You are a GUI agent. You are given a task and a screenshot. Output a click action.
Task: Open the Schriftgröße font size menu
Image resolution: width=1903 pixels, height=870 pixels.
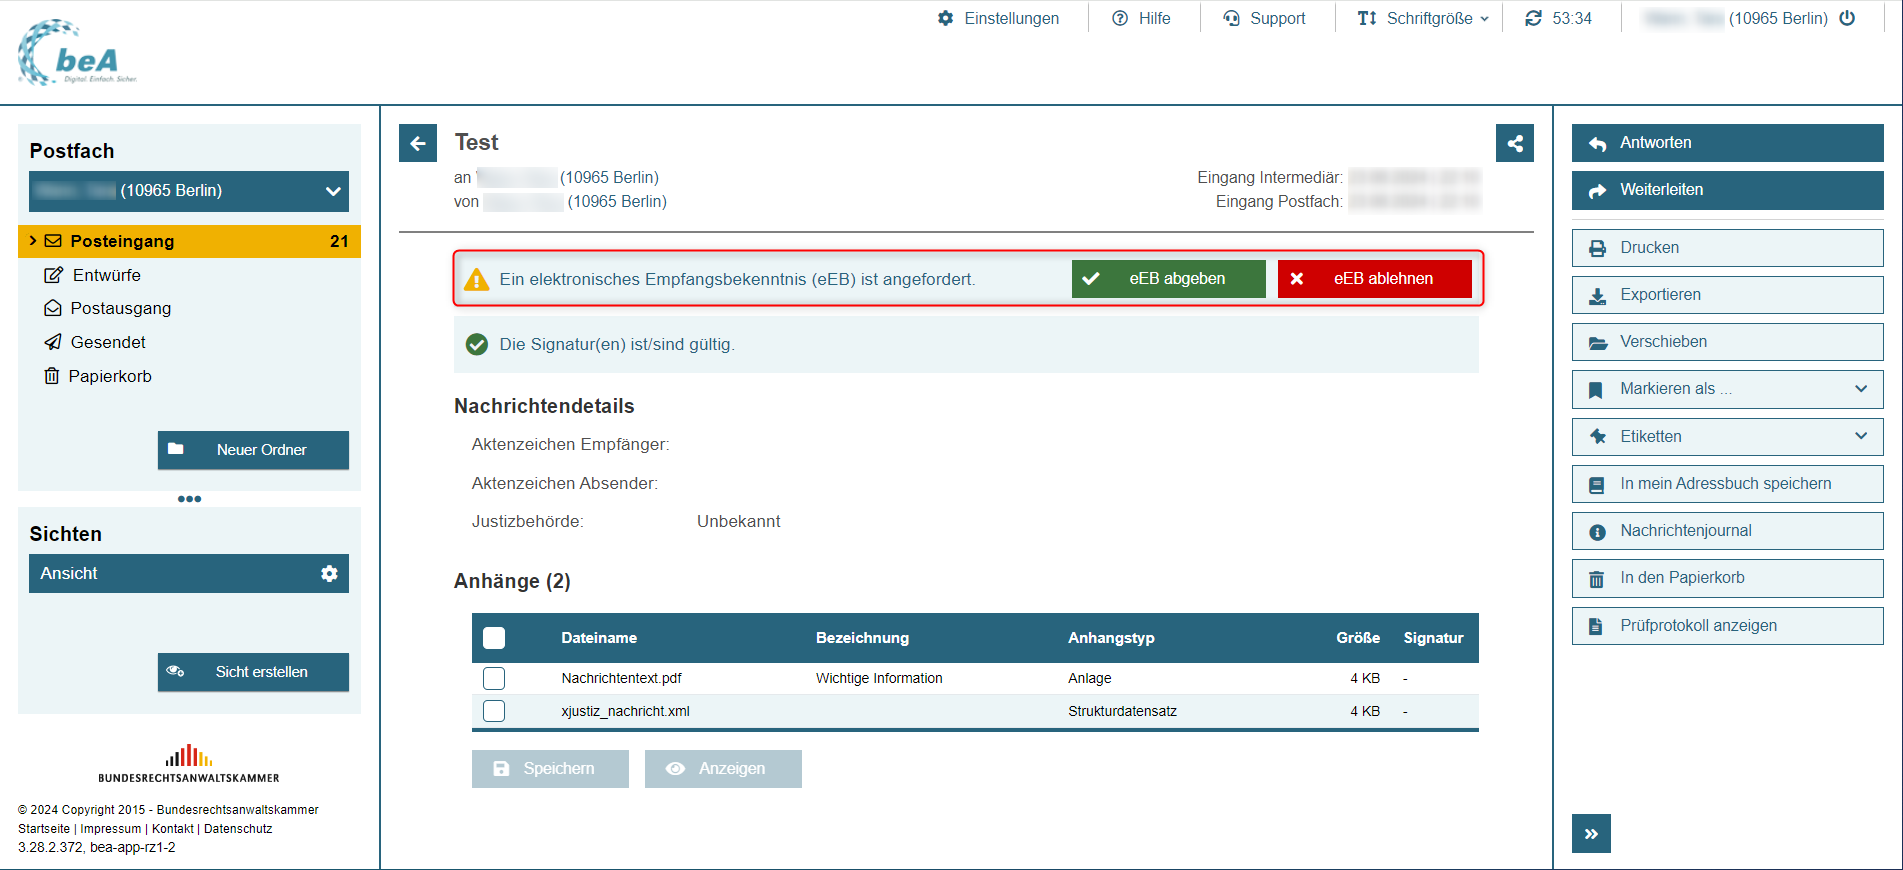[x=1422, y=18]
